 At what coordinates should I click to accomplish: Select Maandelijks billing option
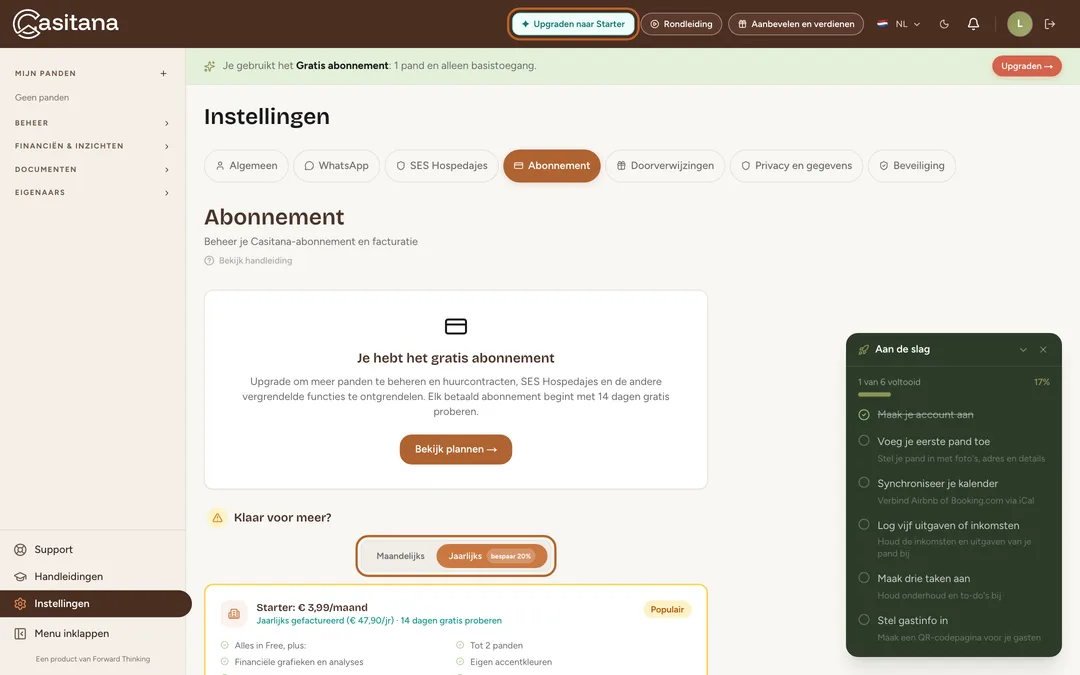point(400,556)
